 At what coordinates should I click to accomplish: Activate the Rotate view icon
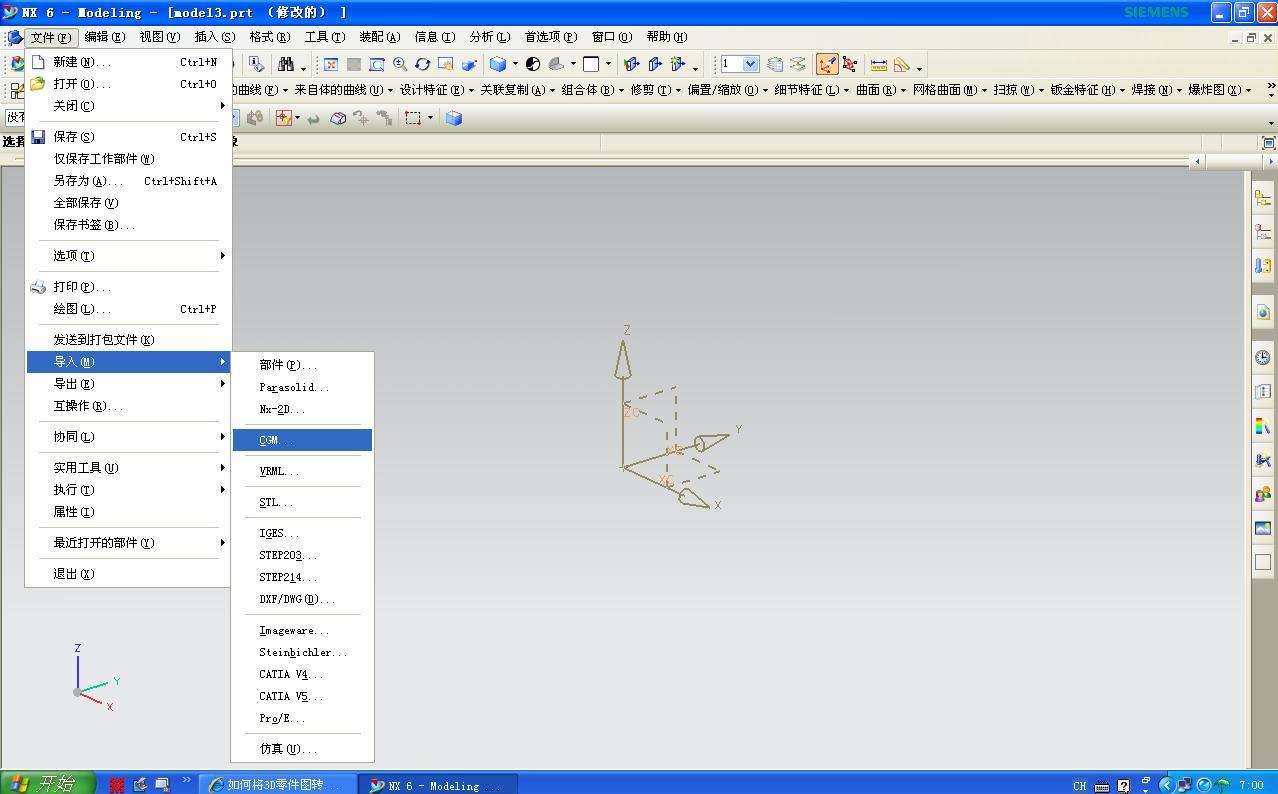(423, 64)
